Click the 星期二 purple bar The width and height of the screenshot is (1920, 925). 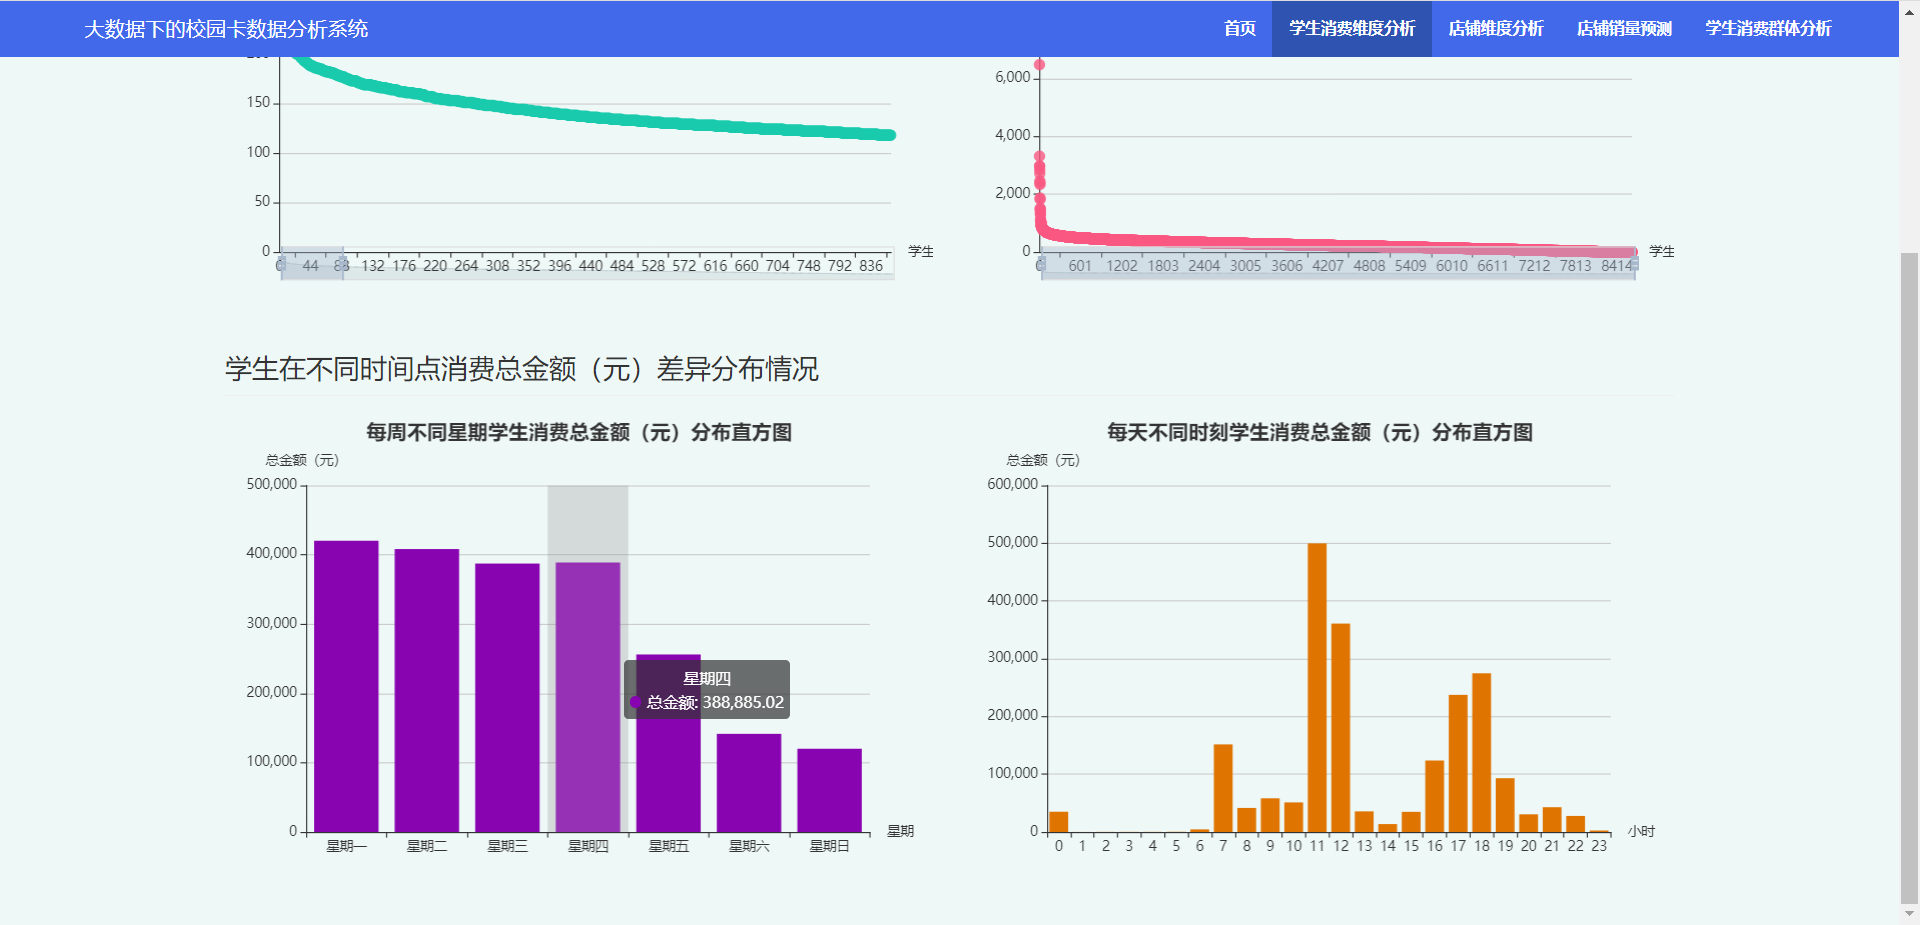427,690
